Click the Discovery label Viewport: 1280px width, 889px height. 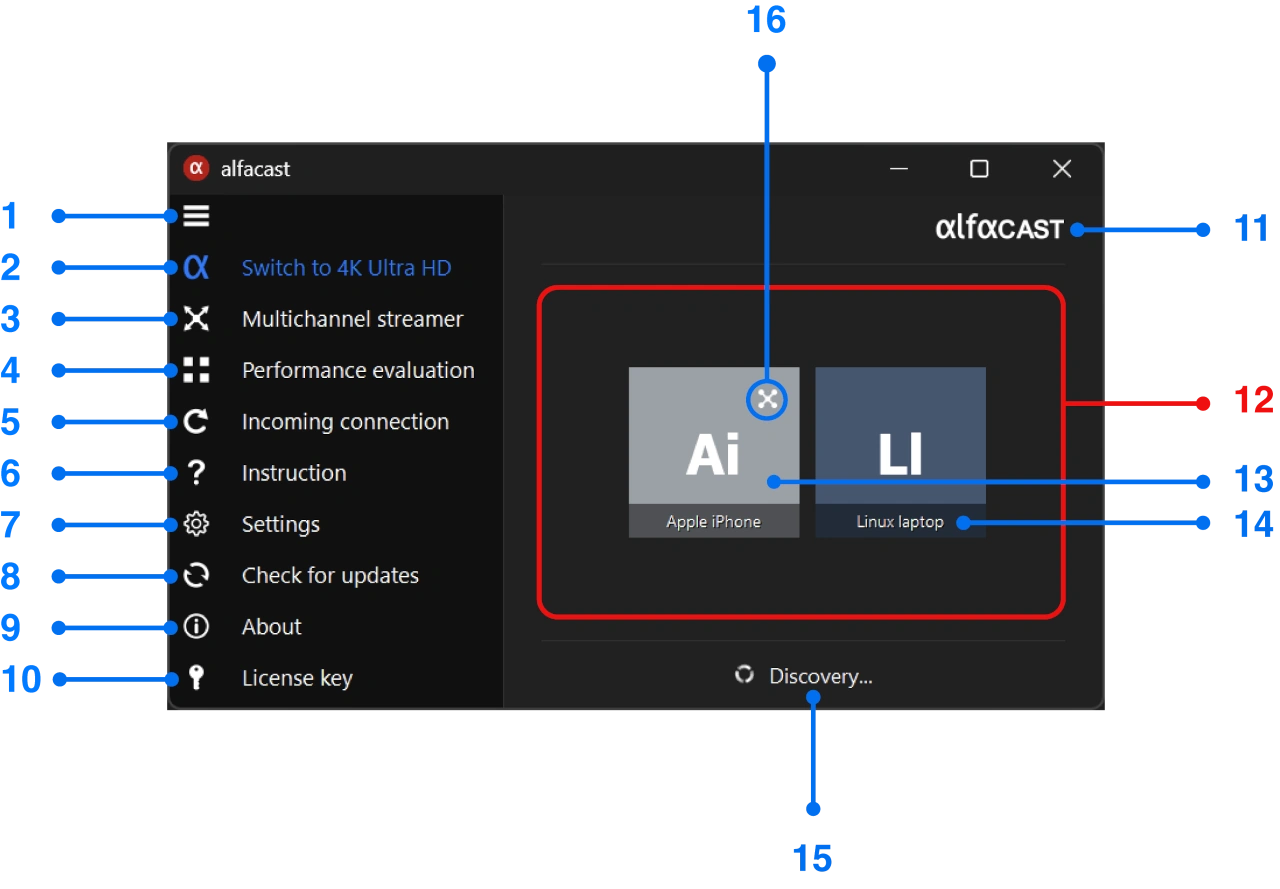(819, 675)
